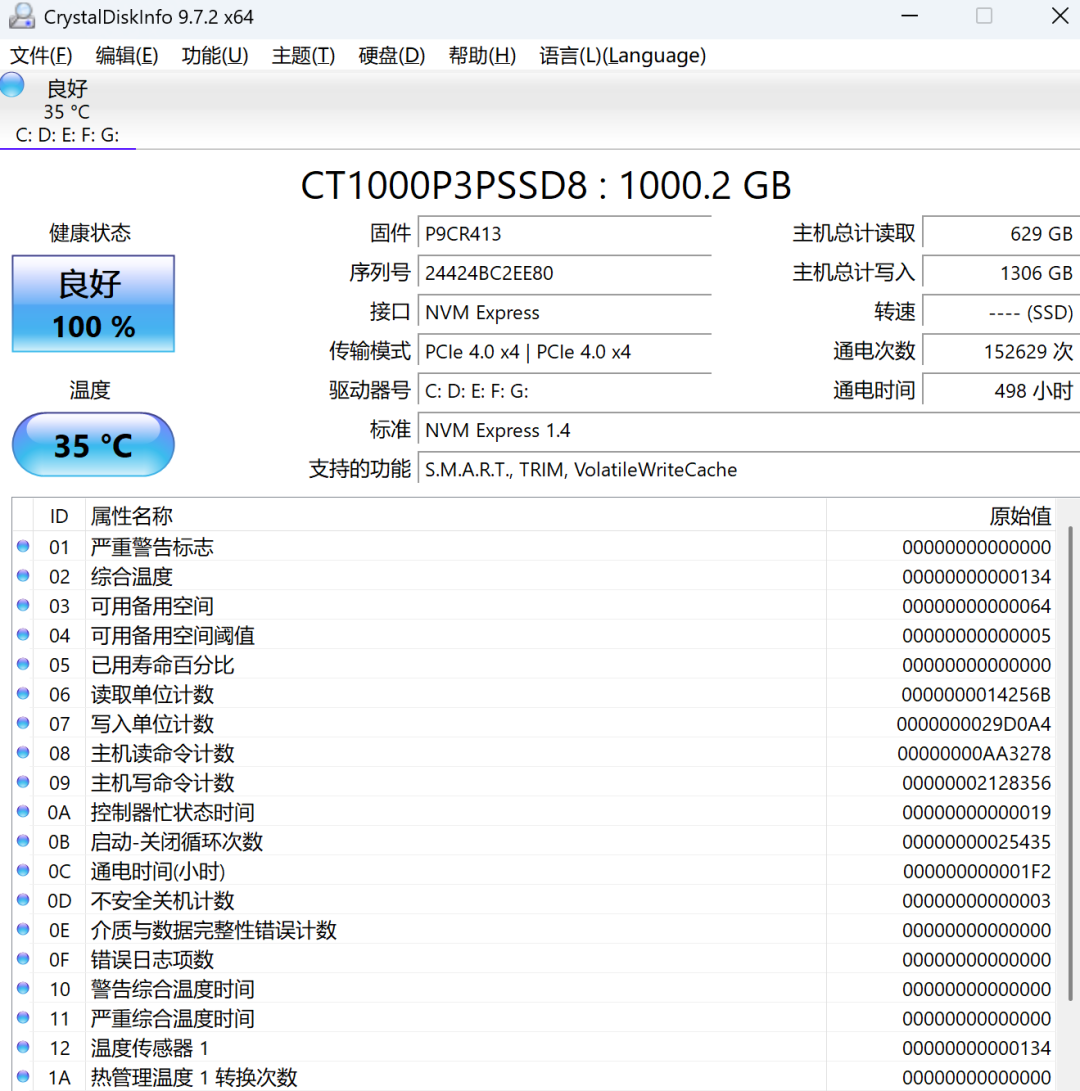
Task: Open the 文件(F) menu
Action: pos(41,56)
